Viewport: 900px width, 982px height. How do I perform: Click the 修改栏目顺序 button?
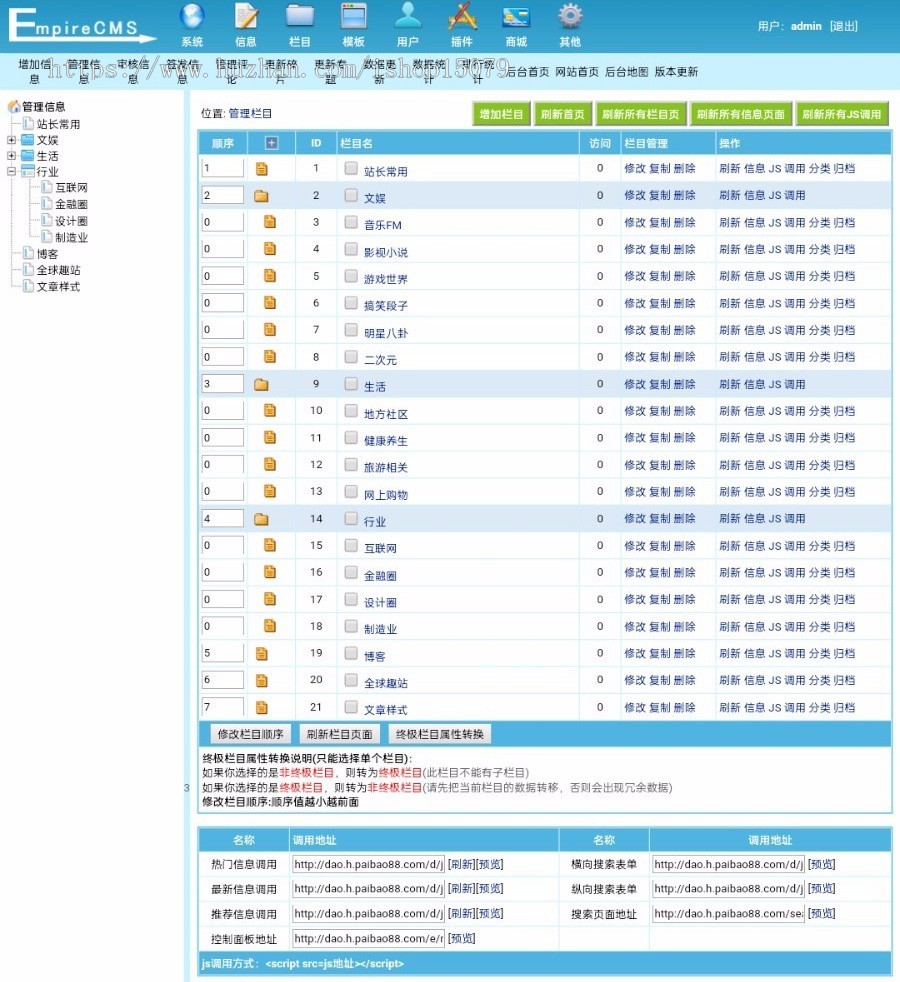pyautogui.click(x=251, y=734)
